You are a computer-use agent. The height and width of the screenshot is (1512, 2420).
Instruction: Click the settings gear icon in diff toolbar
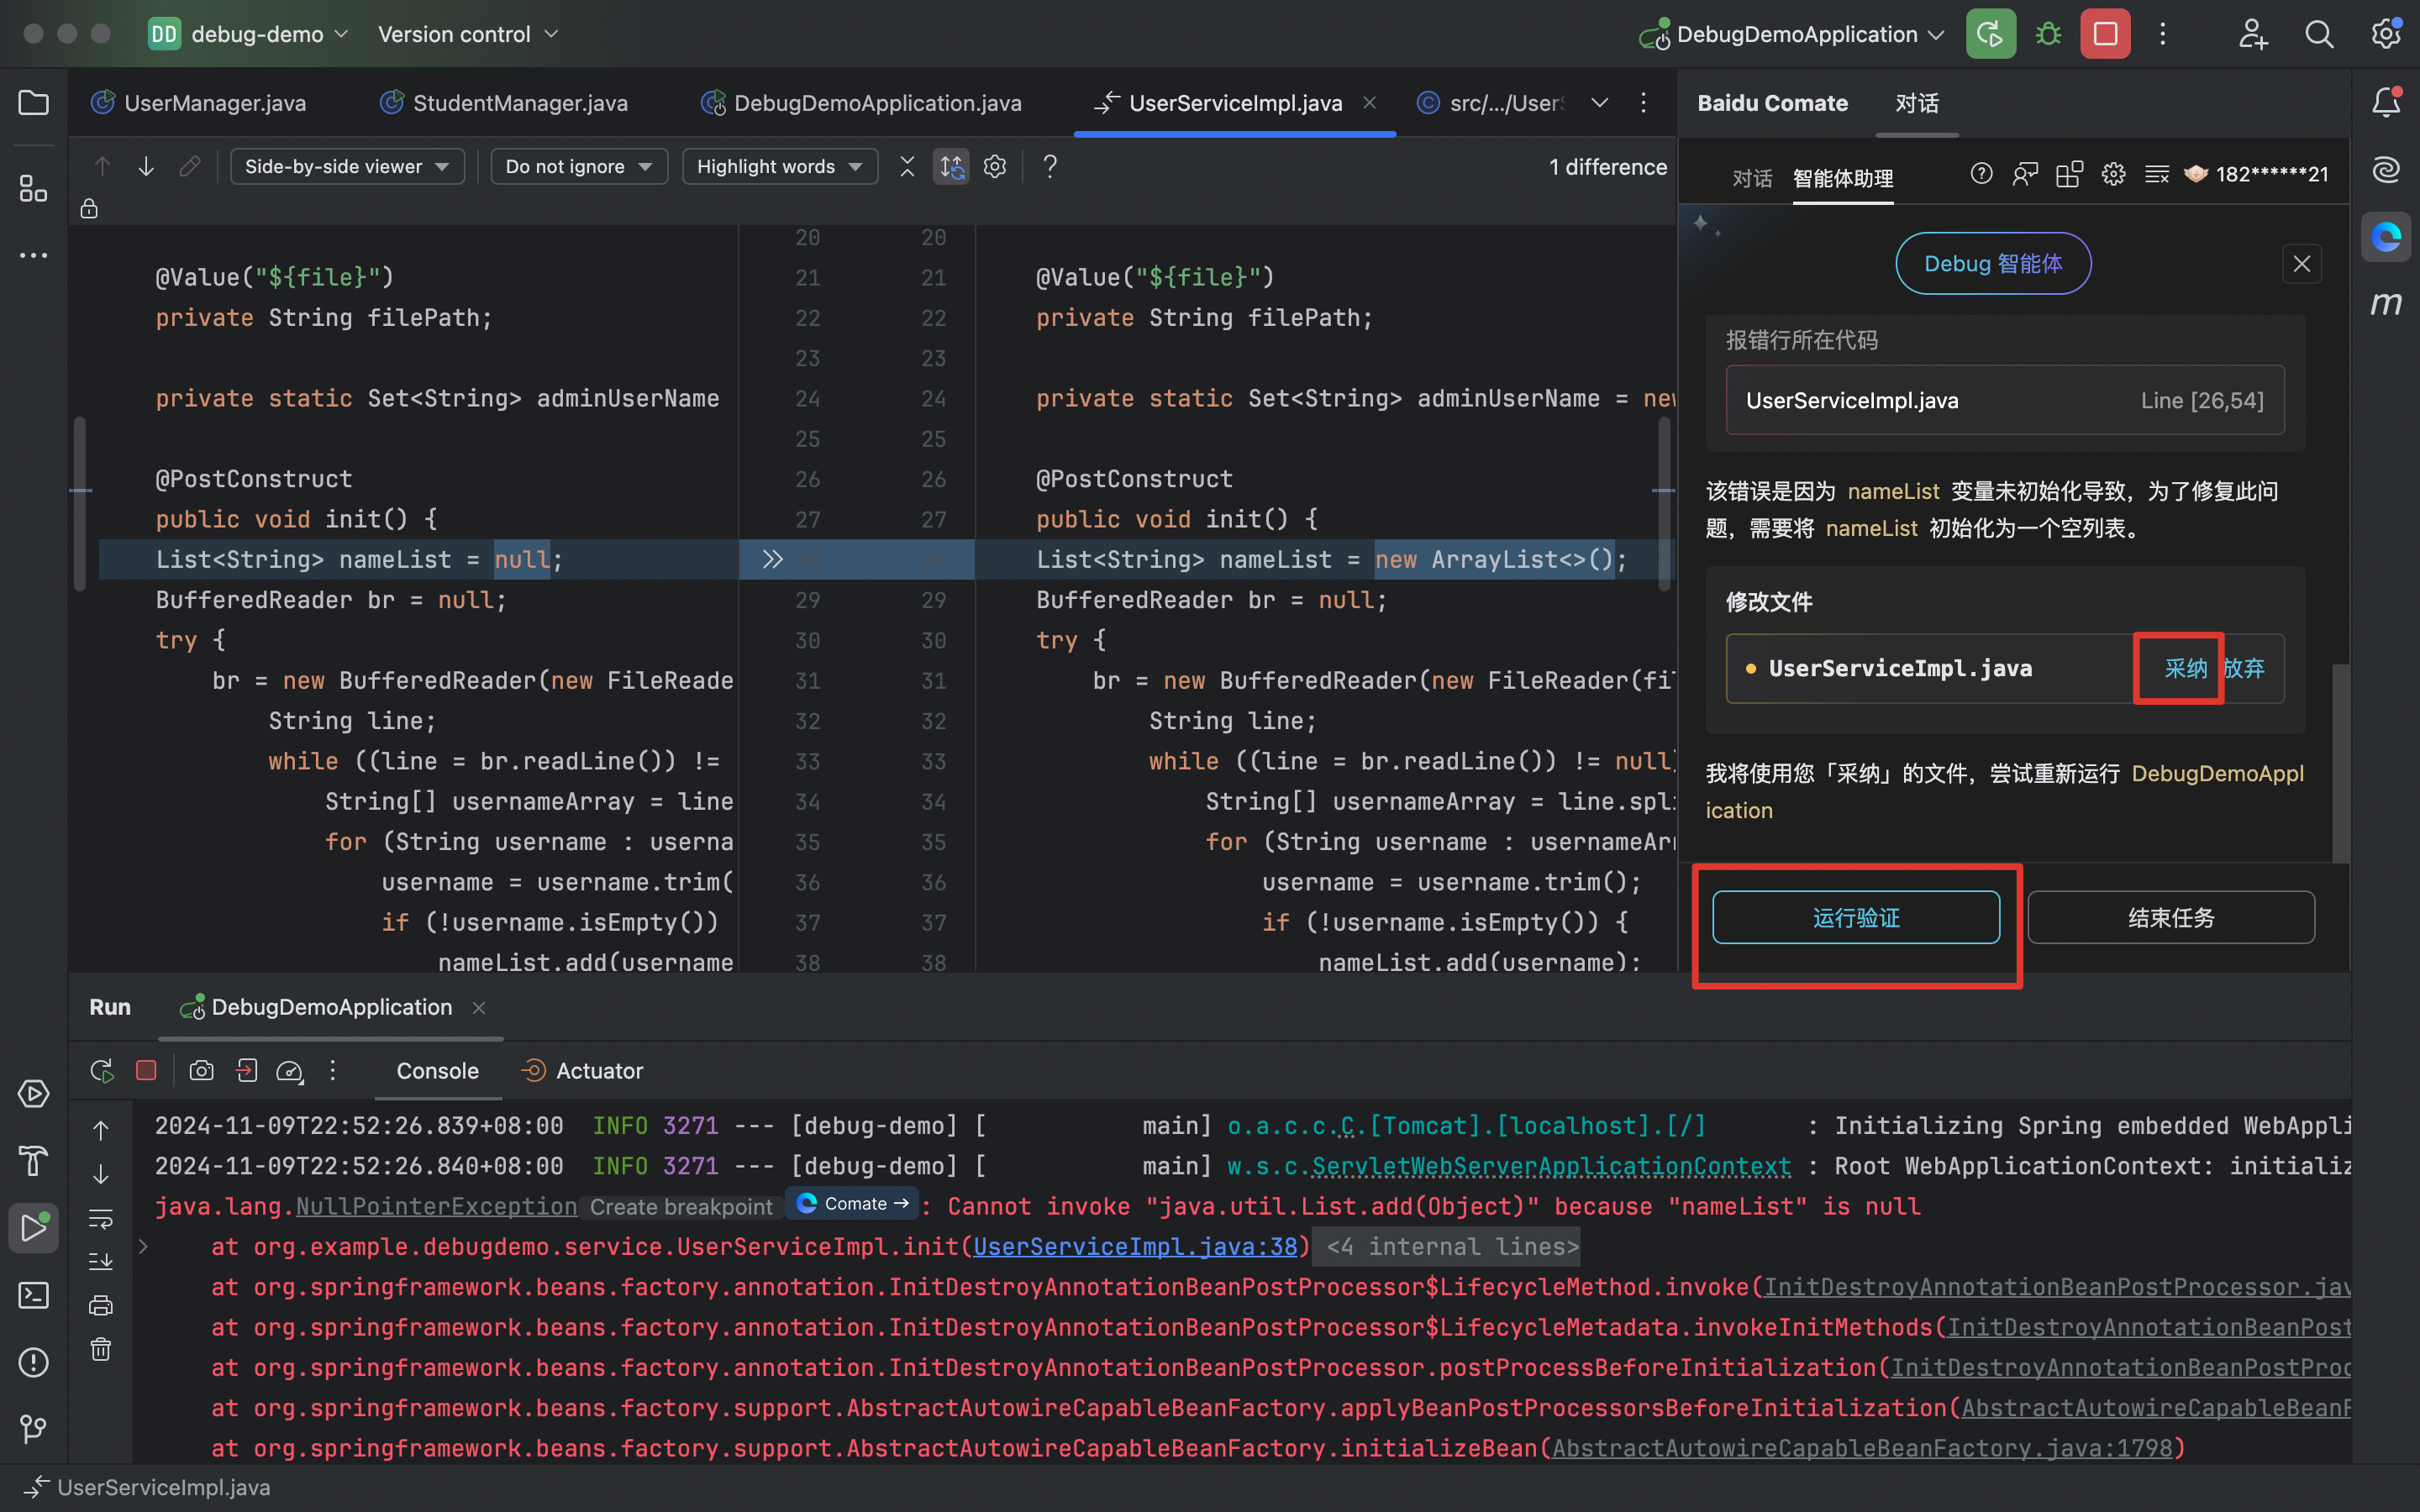tap(995, 165)
